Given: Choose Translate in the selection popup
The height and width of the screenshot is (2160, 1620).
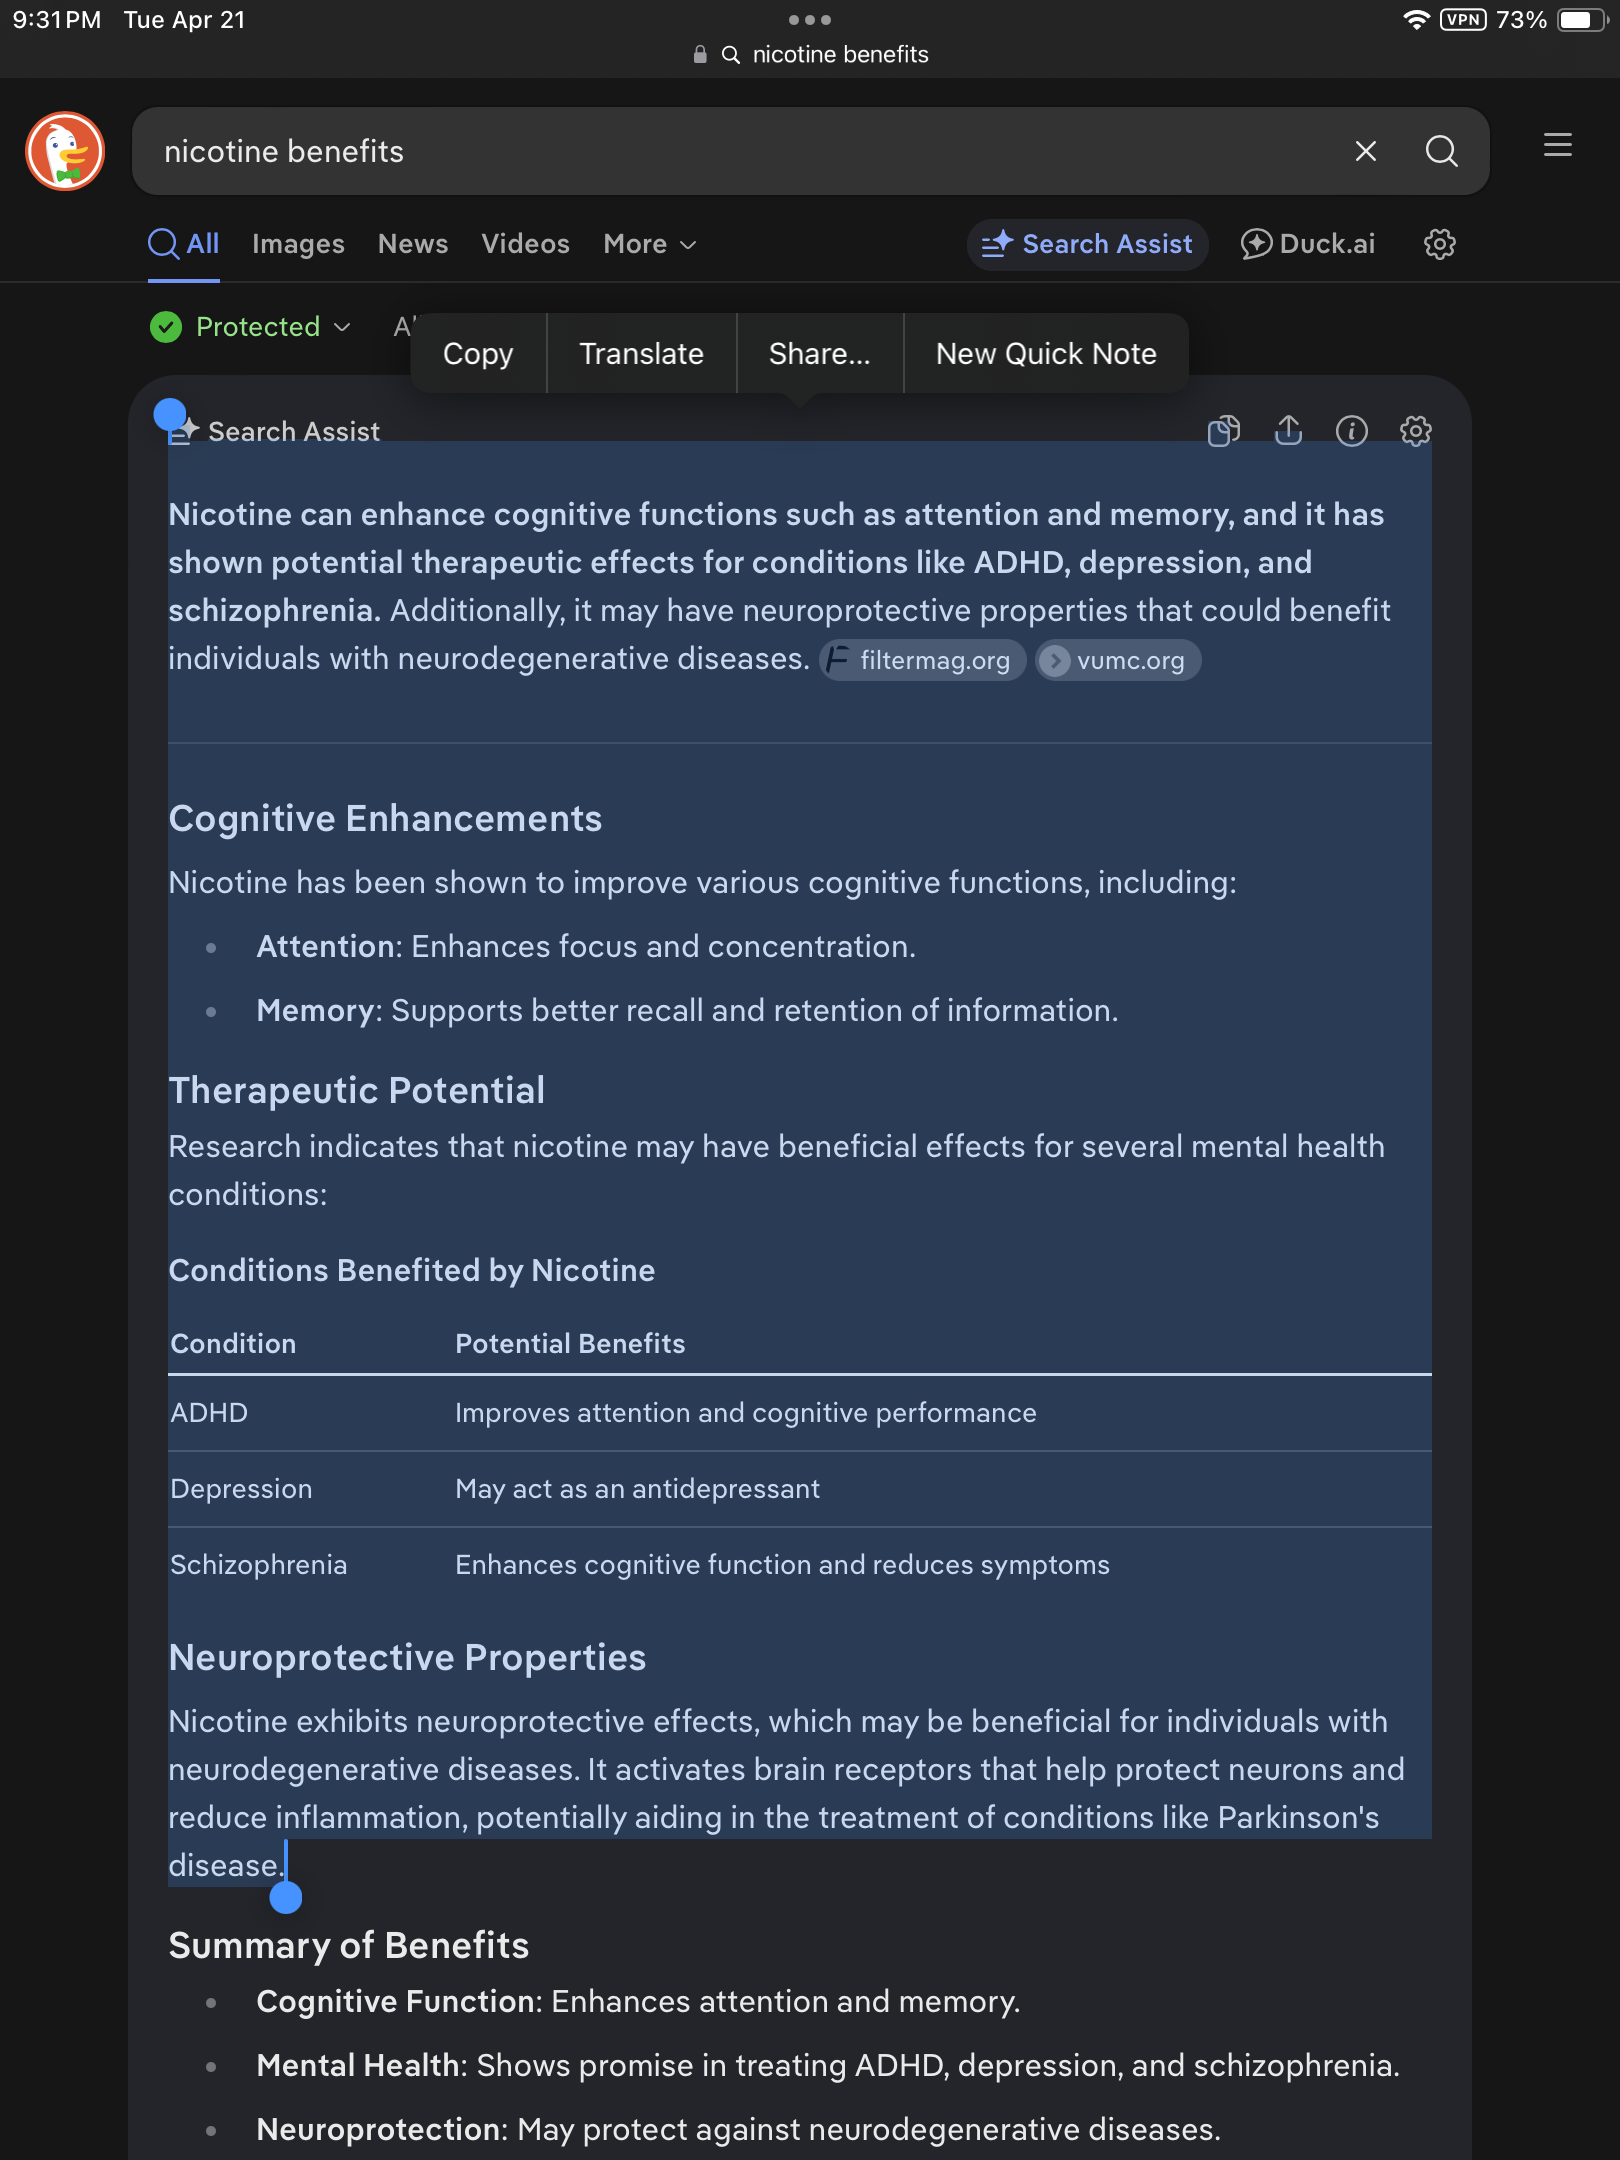Looking at the screenshot, I should pyautogui.click(x=641, y=354).
